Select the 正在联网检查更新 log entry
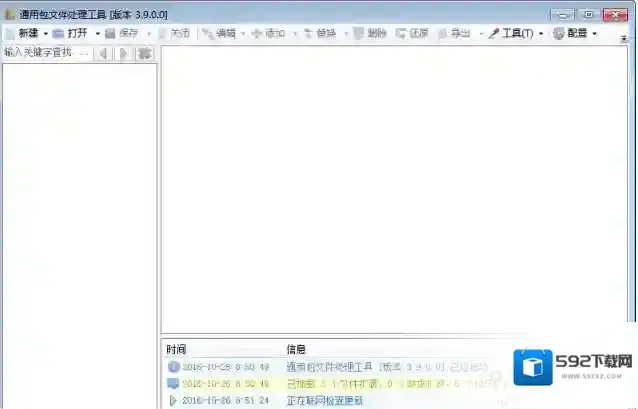 tap(324, 401)
